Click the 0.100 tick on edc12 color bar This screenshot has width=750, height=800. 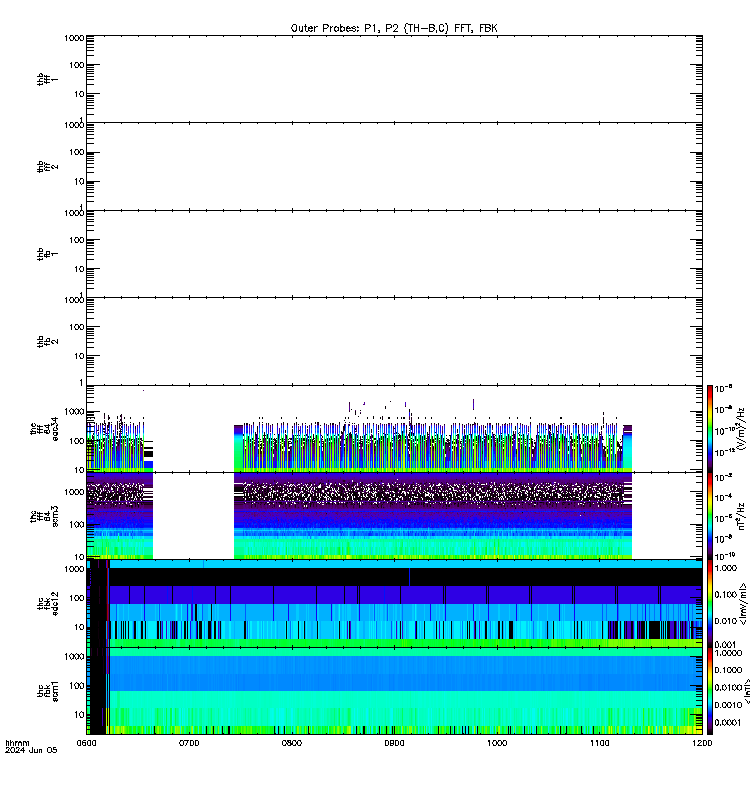tap(726, 594)
